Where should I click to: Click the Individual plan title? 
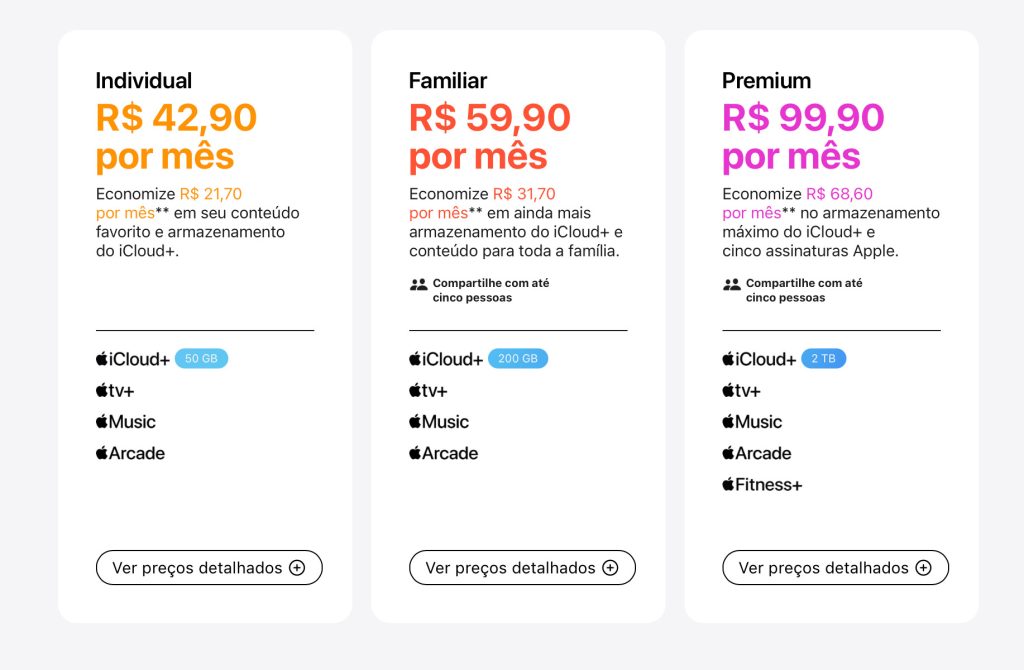(x=144, y=81)
